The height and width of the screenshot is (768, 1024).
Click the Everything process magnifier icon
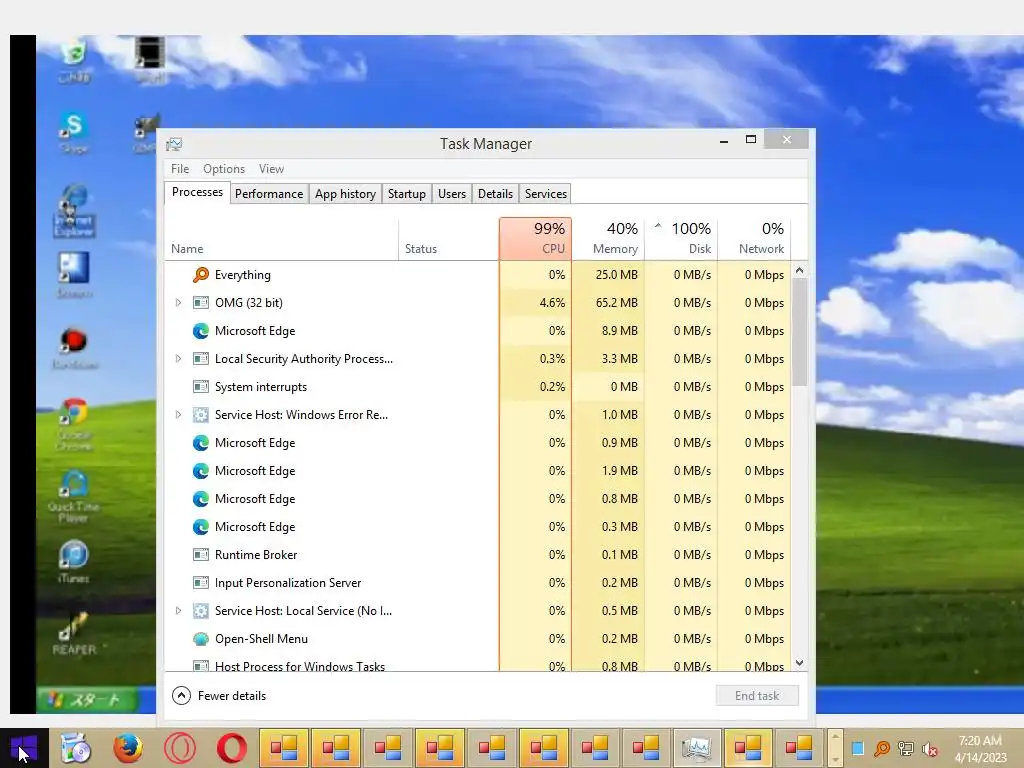click(x=200, y=275)
